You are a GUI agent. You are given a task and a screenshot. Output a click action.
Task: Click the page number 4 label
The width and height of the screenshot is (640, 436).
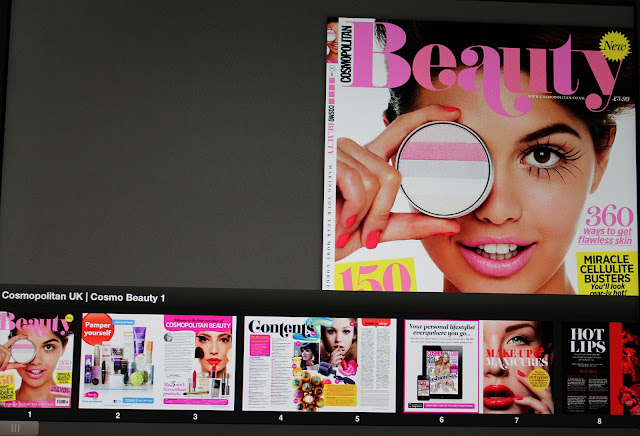(281, 418)
